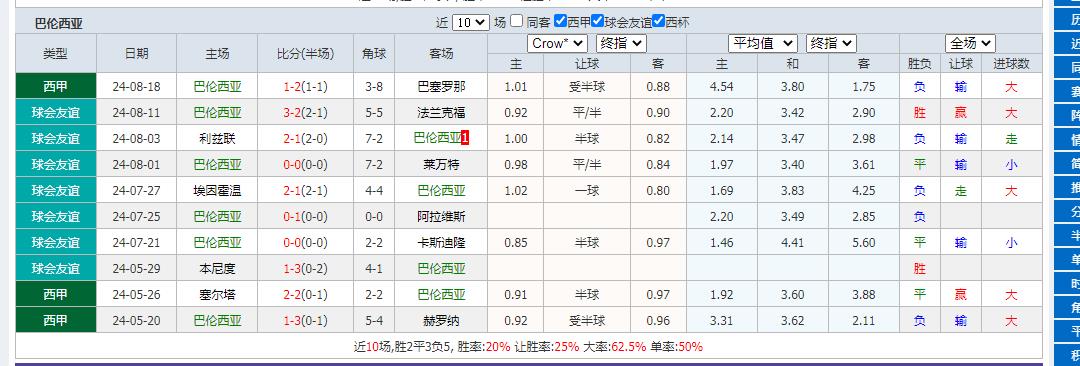Open the 2-1(2-0) score at 利兹联
Screen dimensions: 1080x366
305,139
